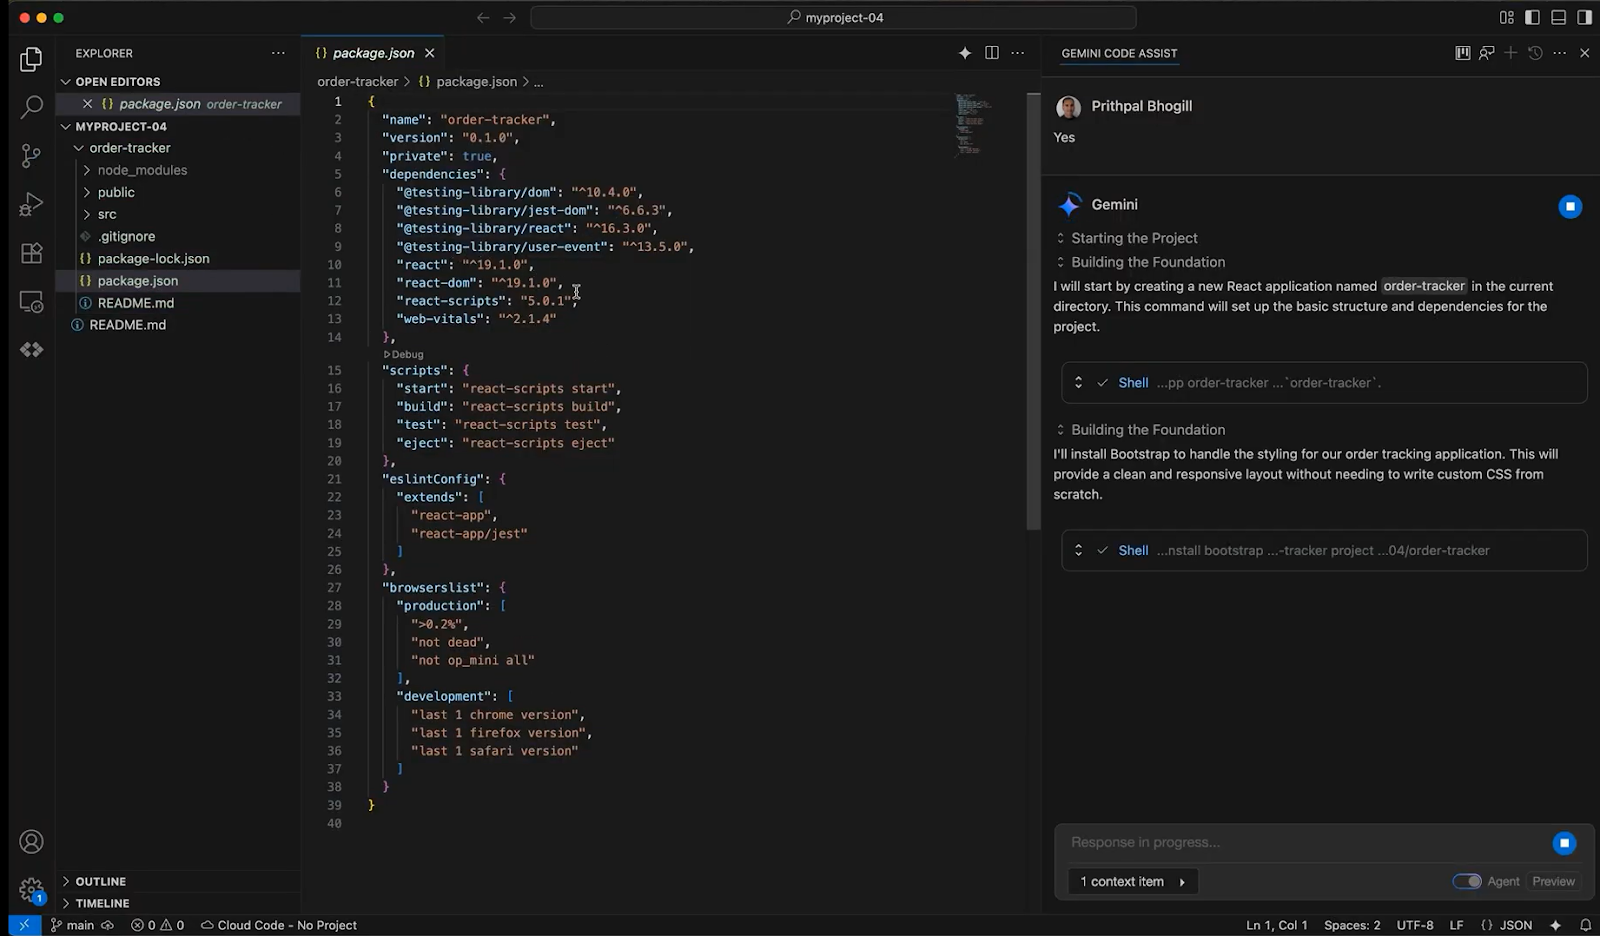Toggle the primary side bar layout button
Viewport: 1600px width, 936px height.
click(x=1532, y=17)
